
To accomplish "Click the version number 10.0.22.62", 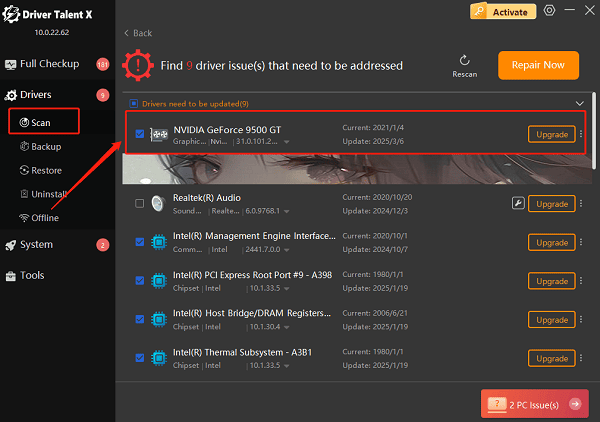I will pos(52,33).
